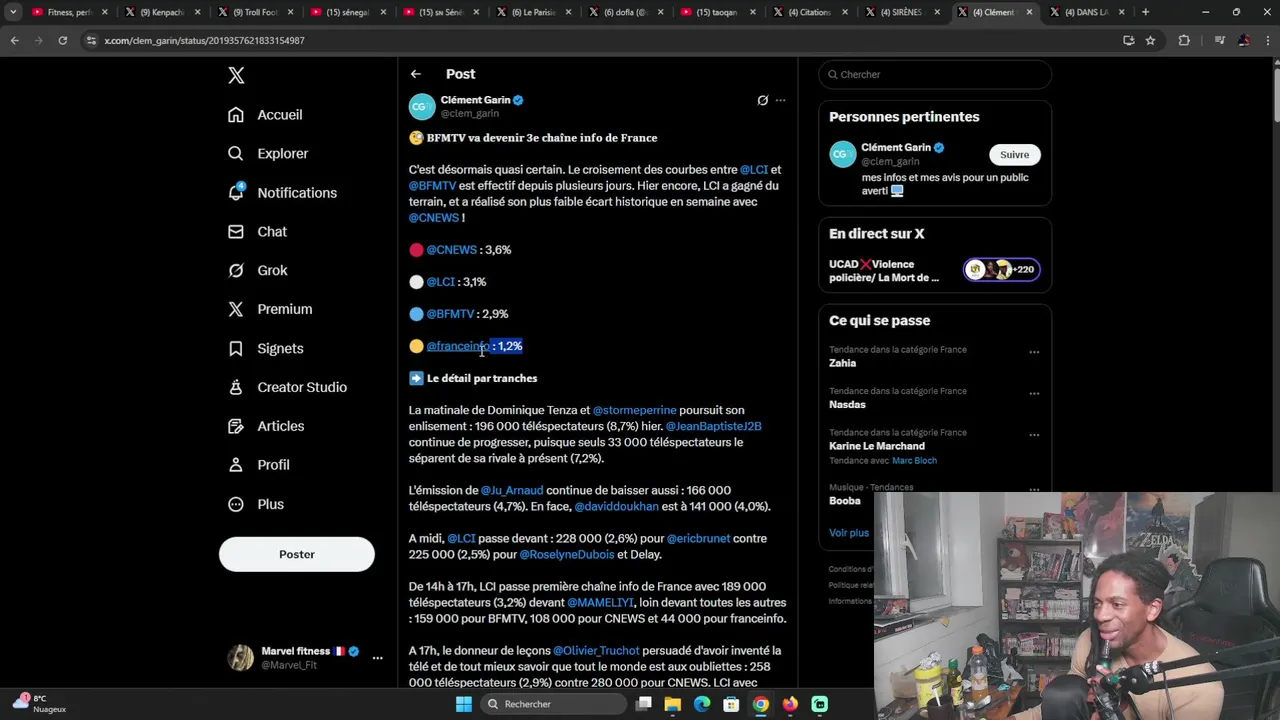Open @daviddoukhan mention link
Viewport: 1280px width, 720px height.
pos(616,506)
